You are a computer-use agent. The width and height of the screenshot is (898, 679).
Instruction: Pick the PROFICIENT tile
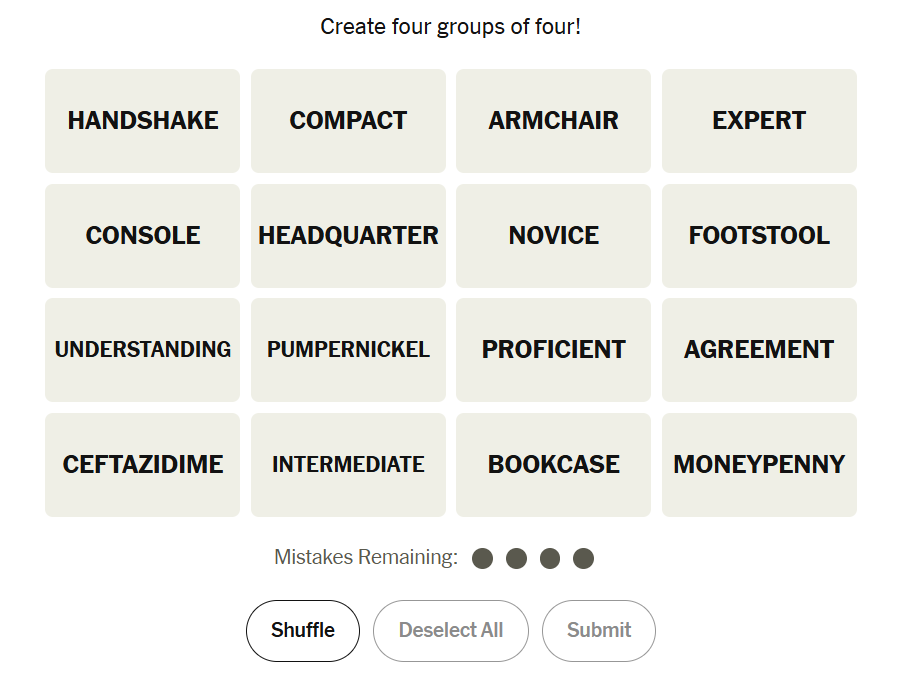coord(553,350)
